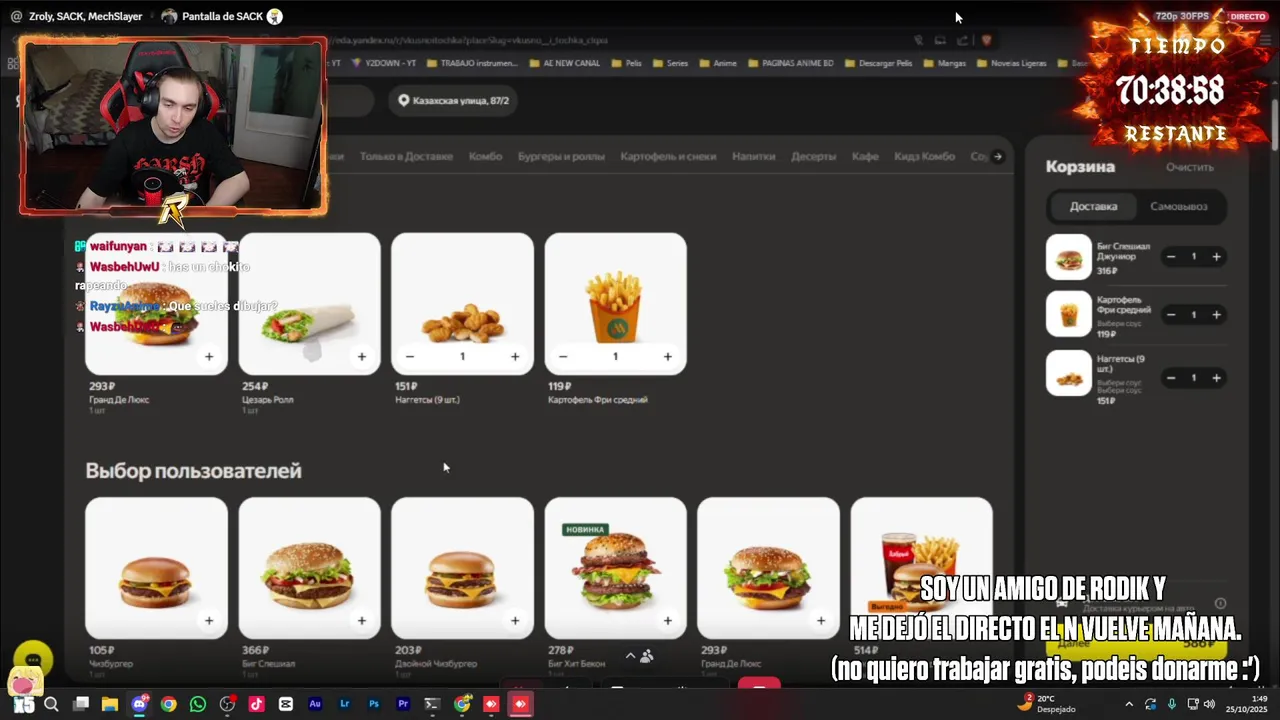Launch CapCut from the taskbar

click(x=285, y=704)
